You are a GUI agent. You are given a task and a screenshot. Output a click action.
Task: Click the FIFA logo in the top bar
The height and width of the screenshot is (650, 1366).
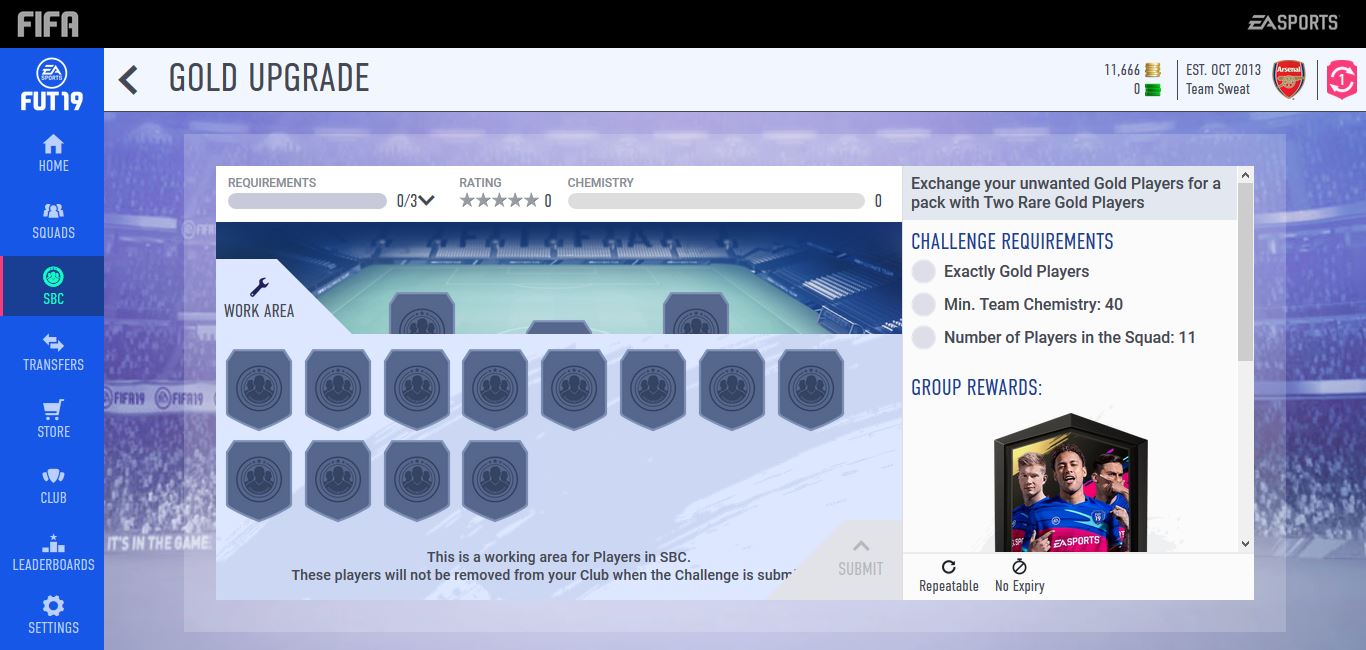48,23
